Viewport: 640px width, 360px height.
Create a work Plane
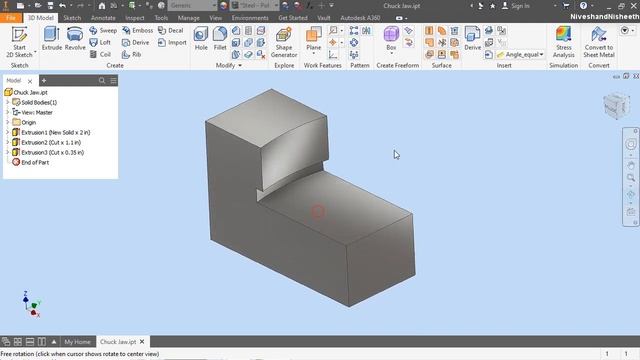(x=313, y=41)
